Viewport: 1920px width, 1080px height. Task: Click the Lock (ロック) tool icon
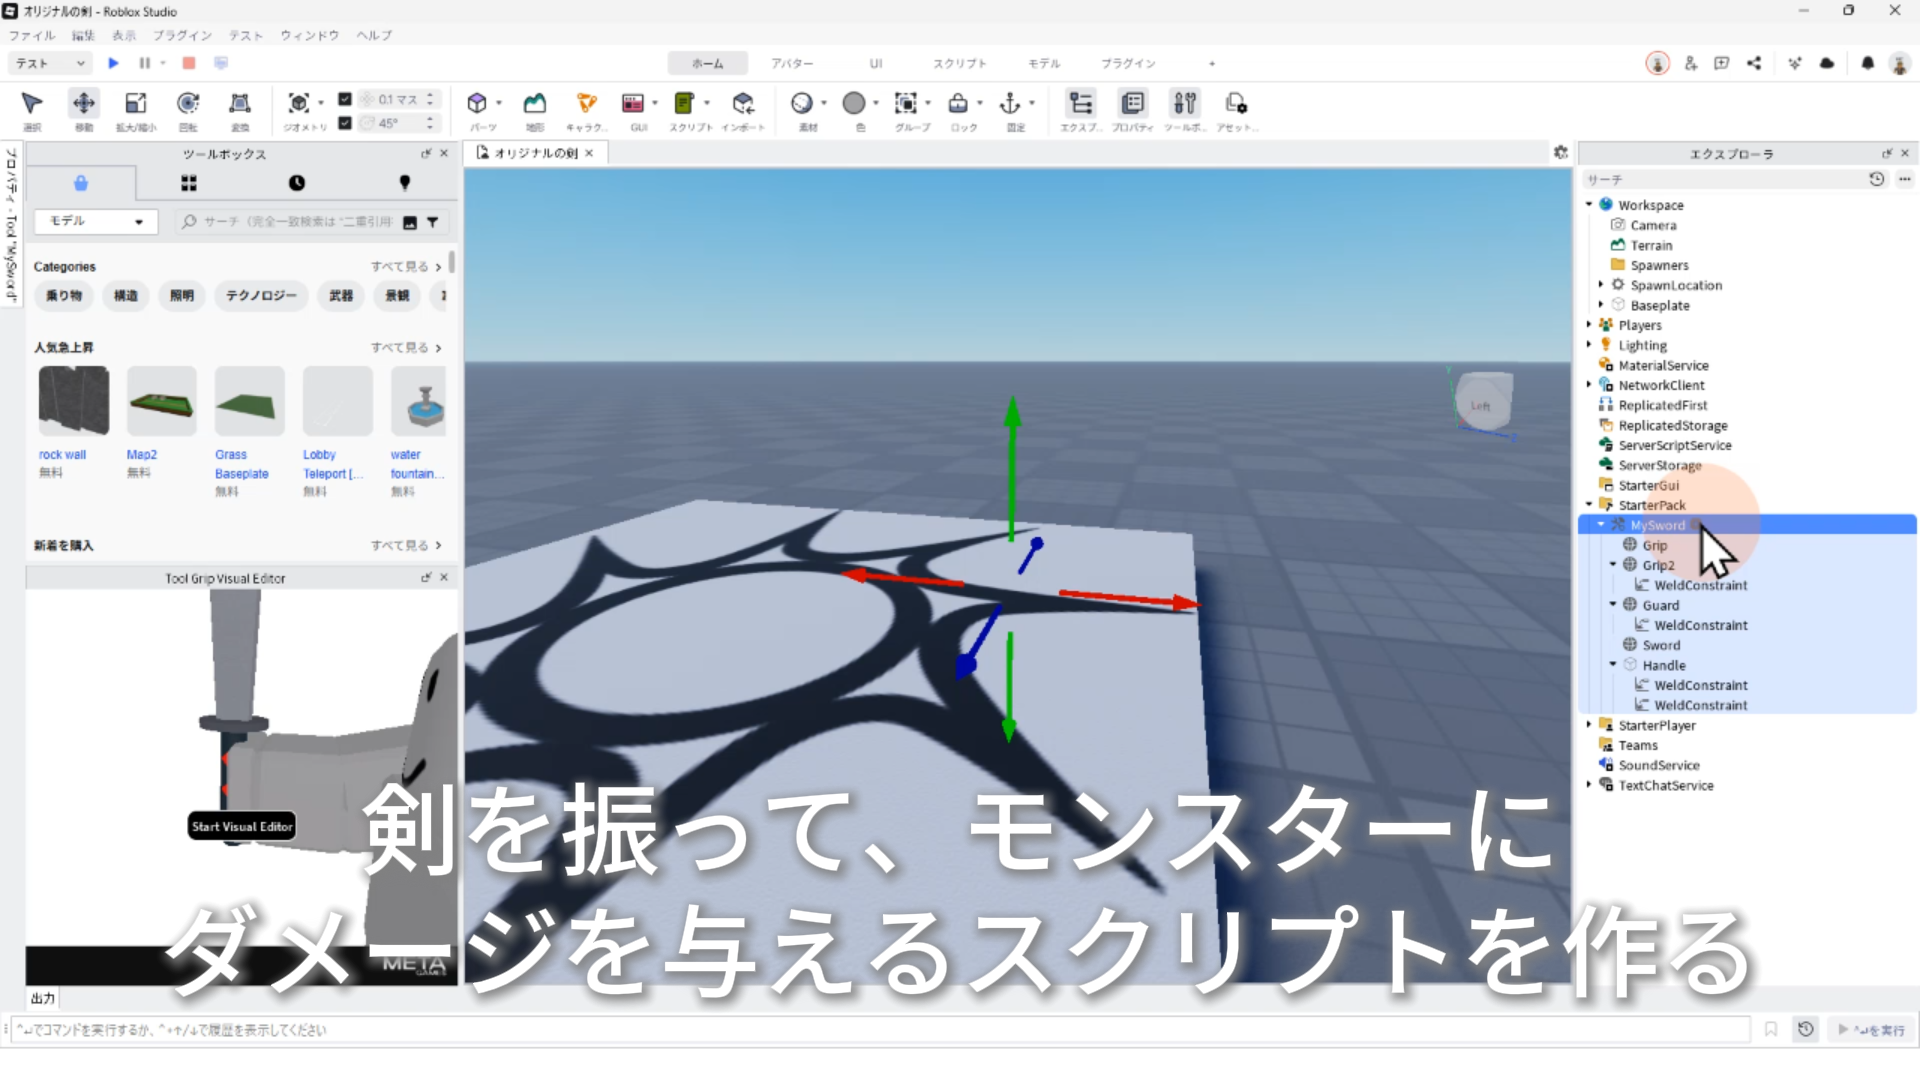tap(958, 103)
